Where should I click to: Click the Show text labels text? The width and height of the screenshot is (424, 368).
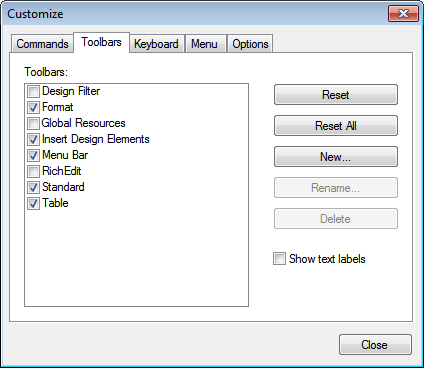[327, 259]
